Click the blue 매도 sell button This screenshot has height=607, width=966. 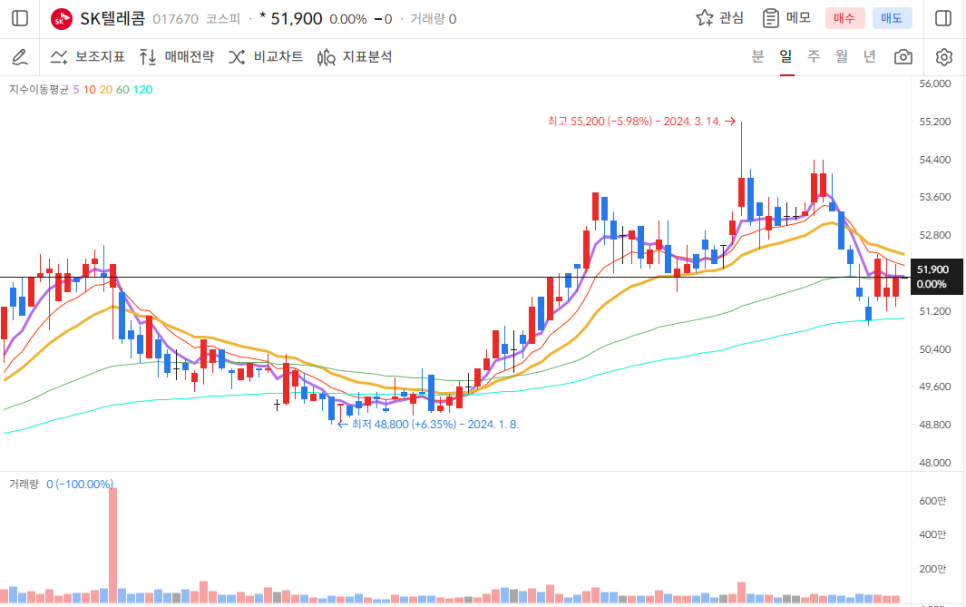click(x=891, y=18)
